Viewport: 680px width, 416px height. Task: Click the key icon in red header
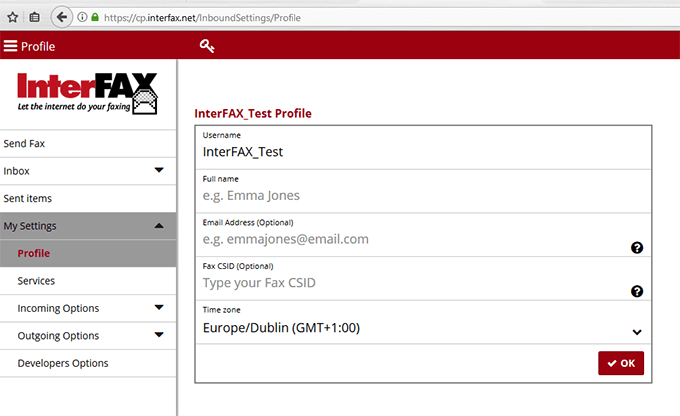click(x=207, y=46)
